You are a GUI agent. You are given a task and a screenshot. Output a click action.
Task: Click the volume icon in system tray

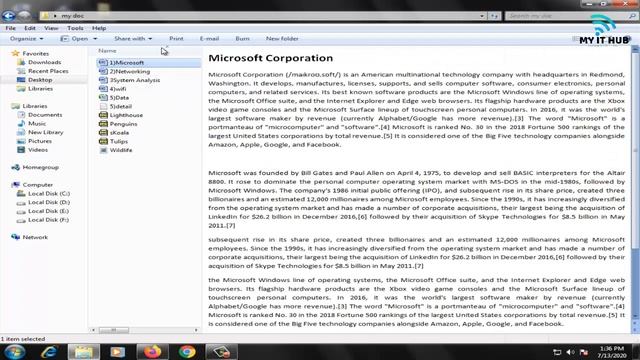[571, 352]
